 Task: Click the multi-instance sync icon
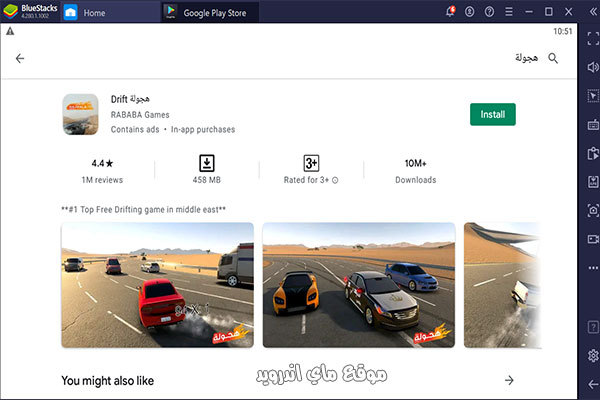tap(593, 153)
